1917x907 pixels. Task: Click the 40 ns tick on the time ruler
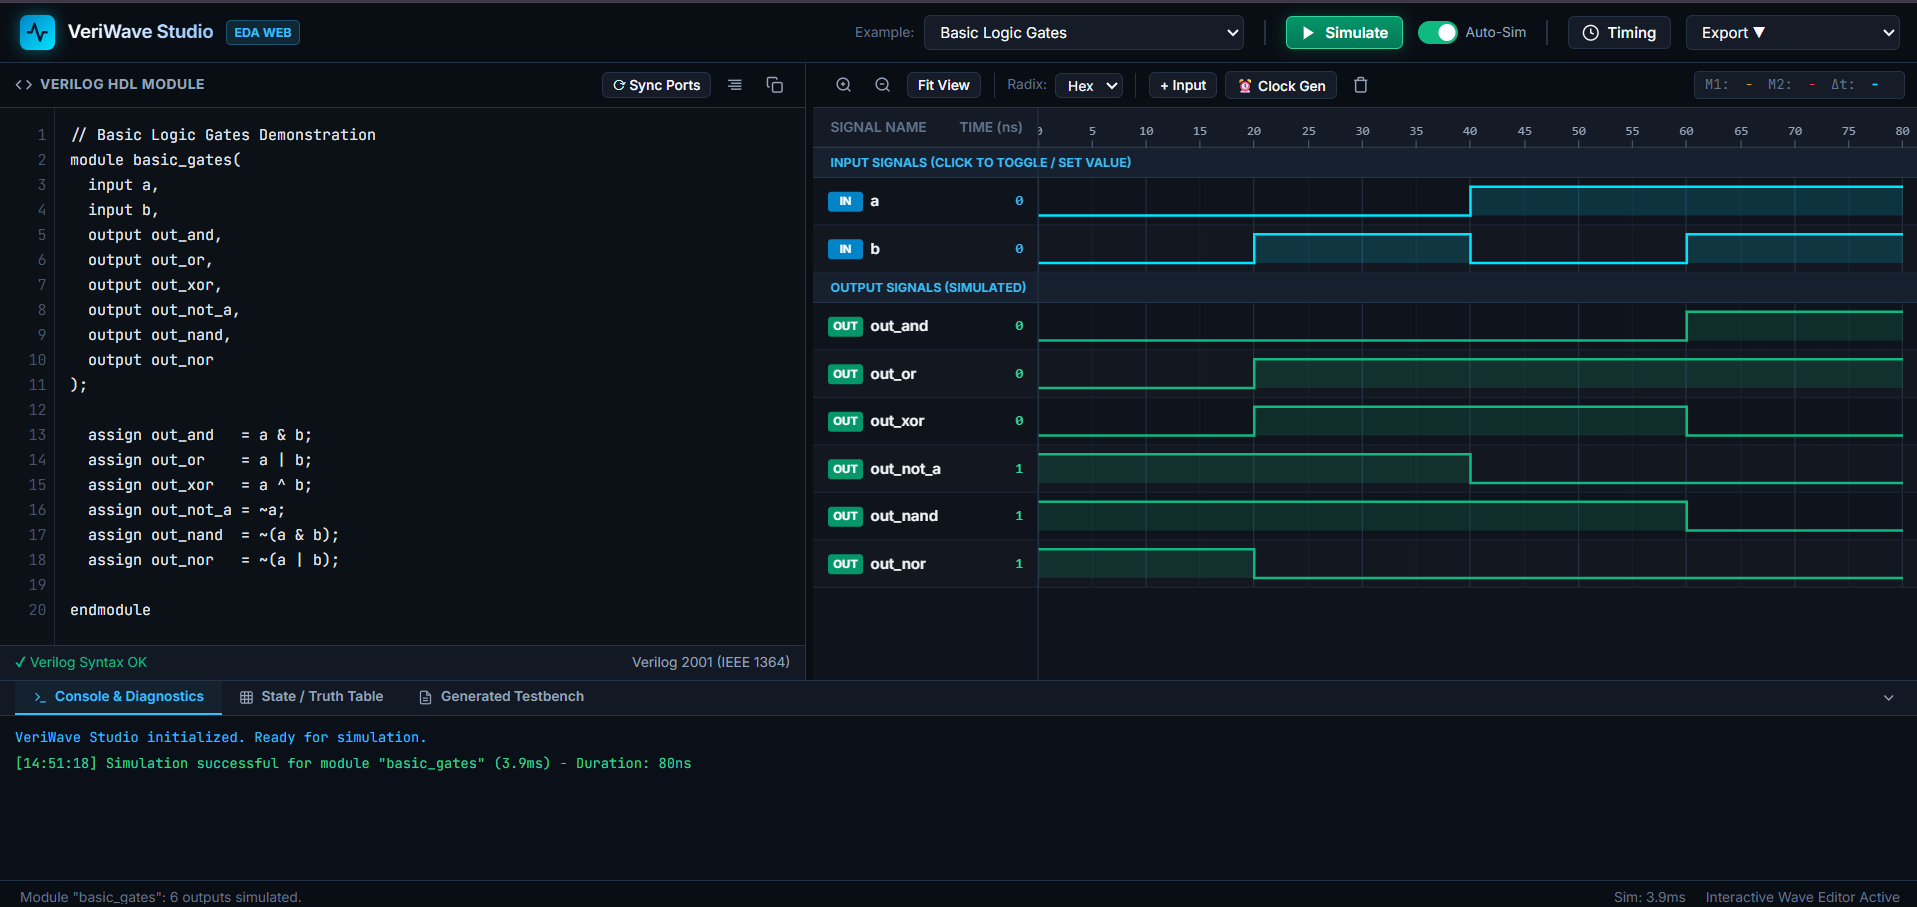coord(1470,132)
